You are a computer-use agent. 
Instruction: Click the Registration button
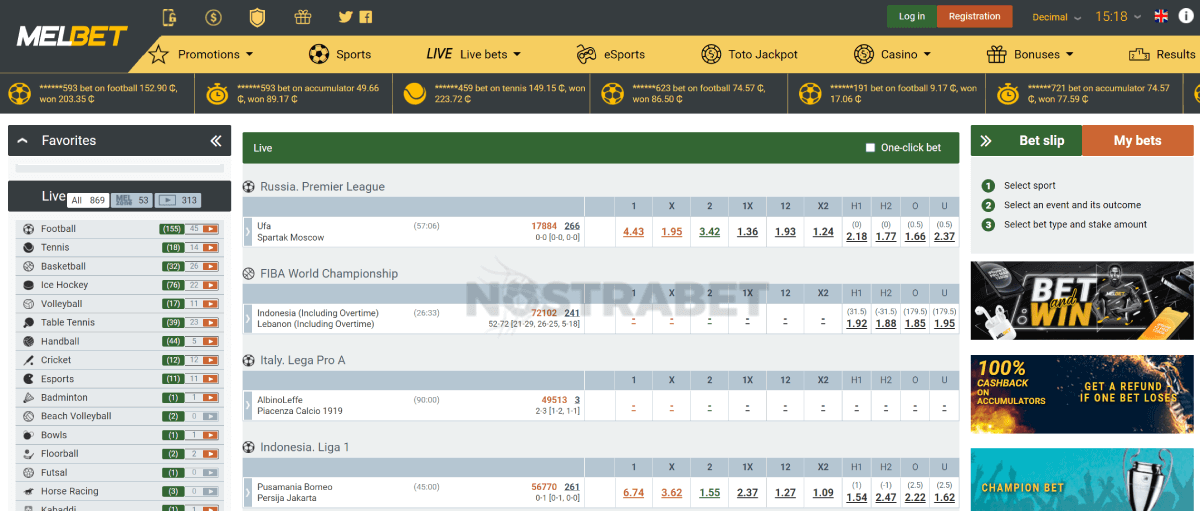pos(975,16)
